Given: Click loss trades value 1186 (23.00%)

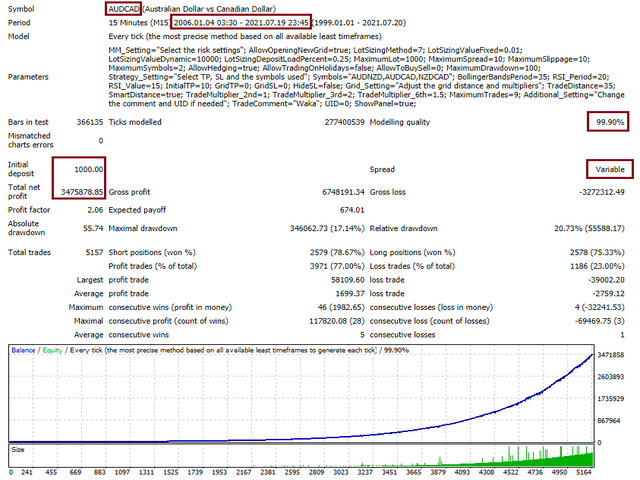Looking at the screenshot, I should (597, 266).
